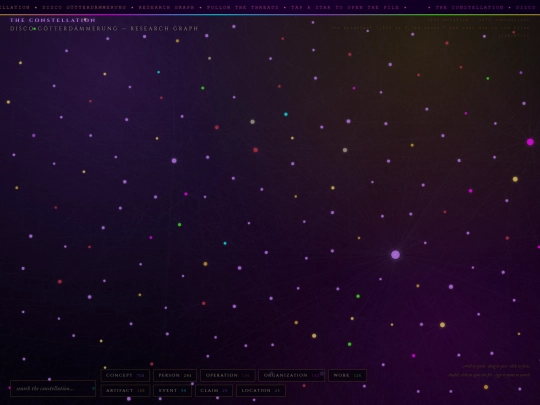Open the large magenta star at right edge
Screen dimensions: 540x405
[x=530, y=142]
